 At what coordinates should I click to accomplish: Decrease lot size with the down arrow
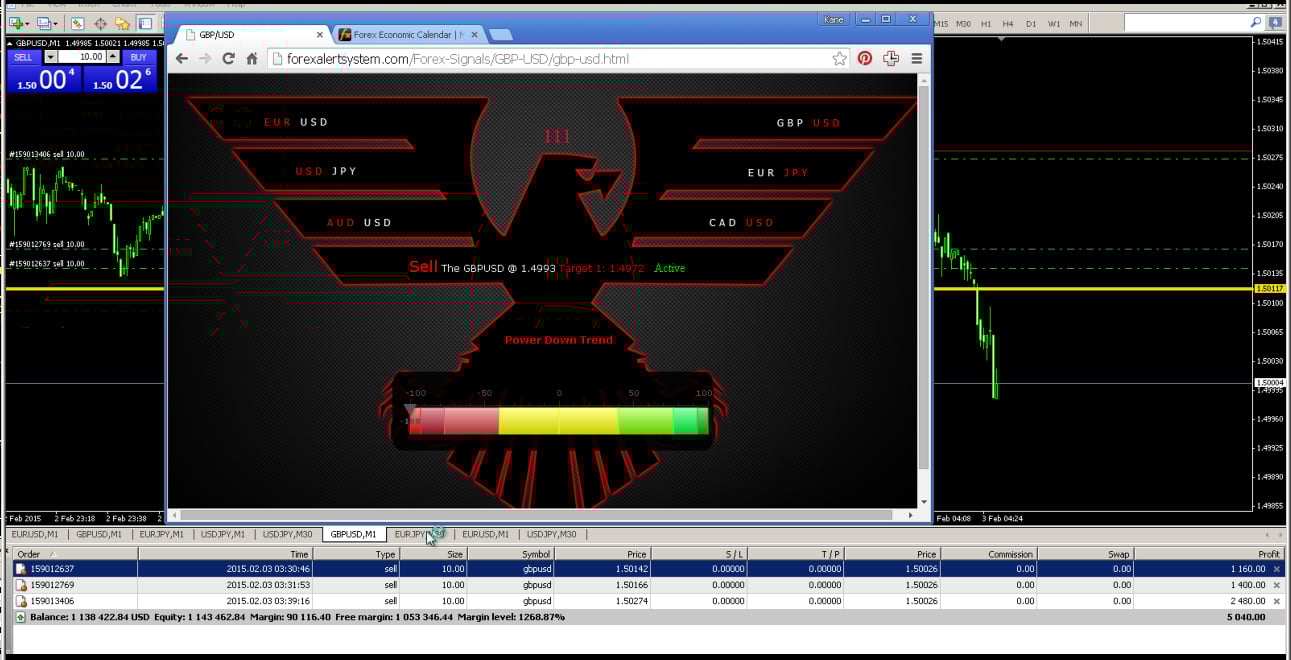click(51, 57)
